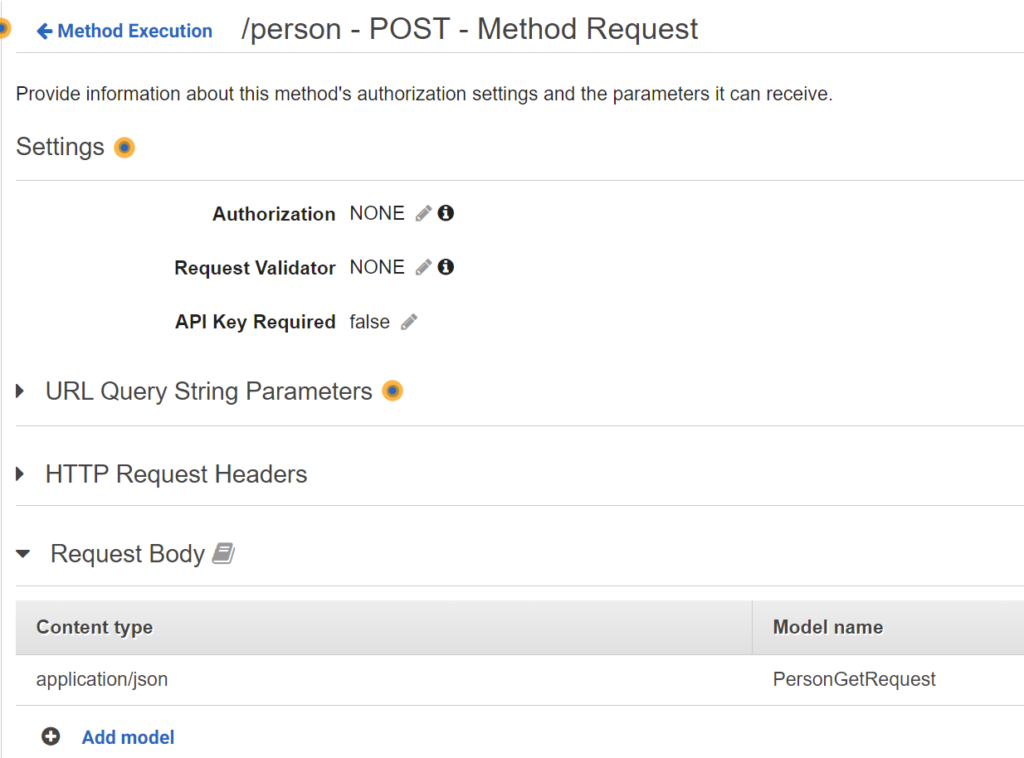
Task: Open Request Body documentation book icon
Action: 223,553
